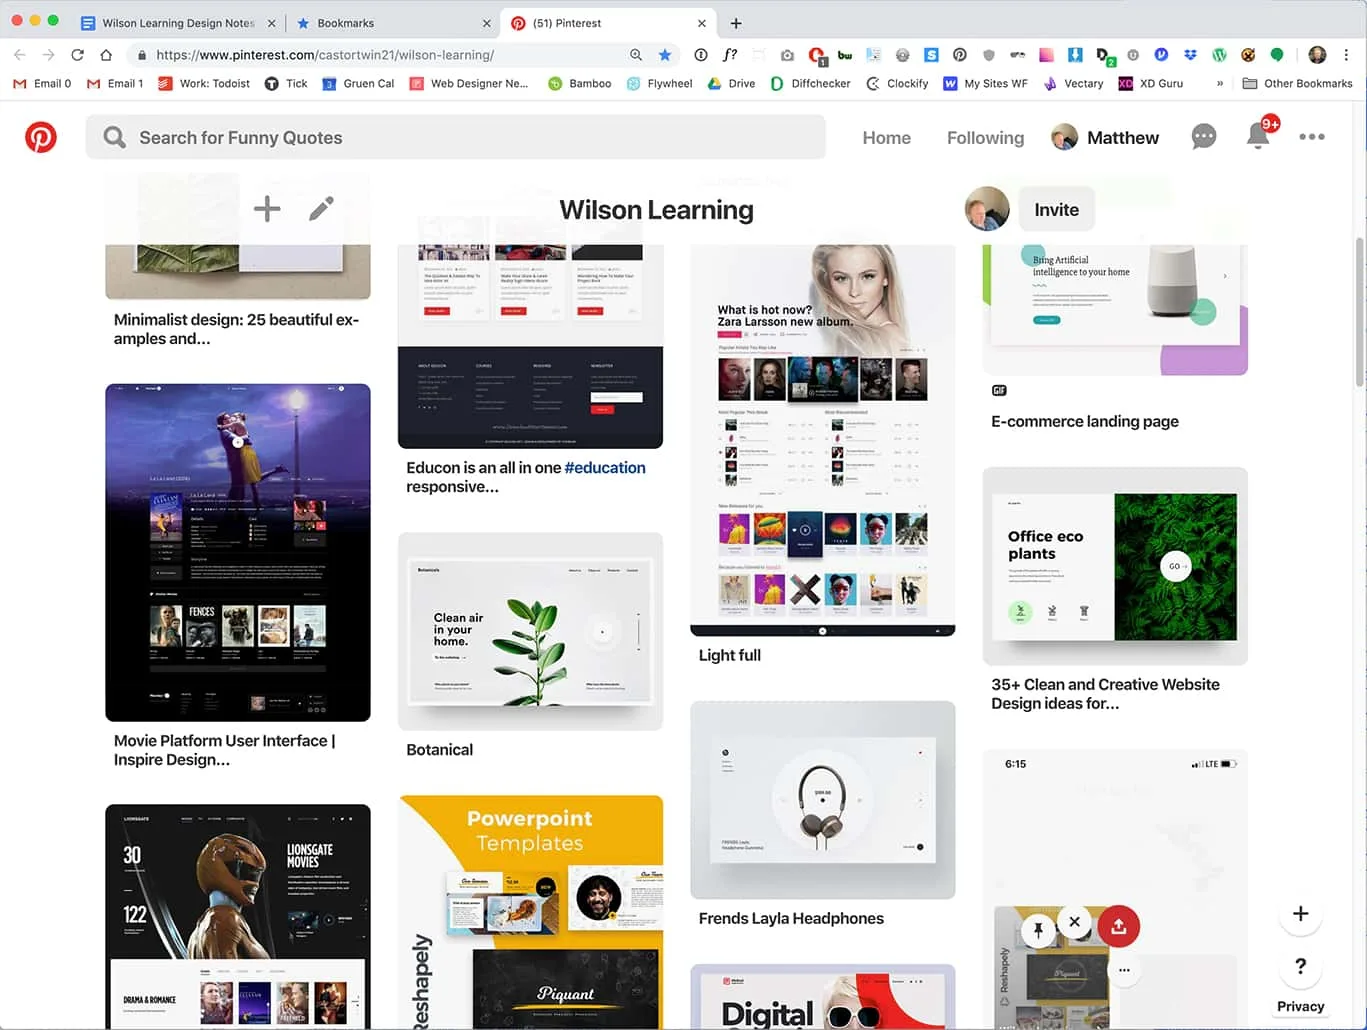This screenshot has height=1030, width=1367.
Task: Open the camera screenshot extension
Action: pos(788,55)
